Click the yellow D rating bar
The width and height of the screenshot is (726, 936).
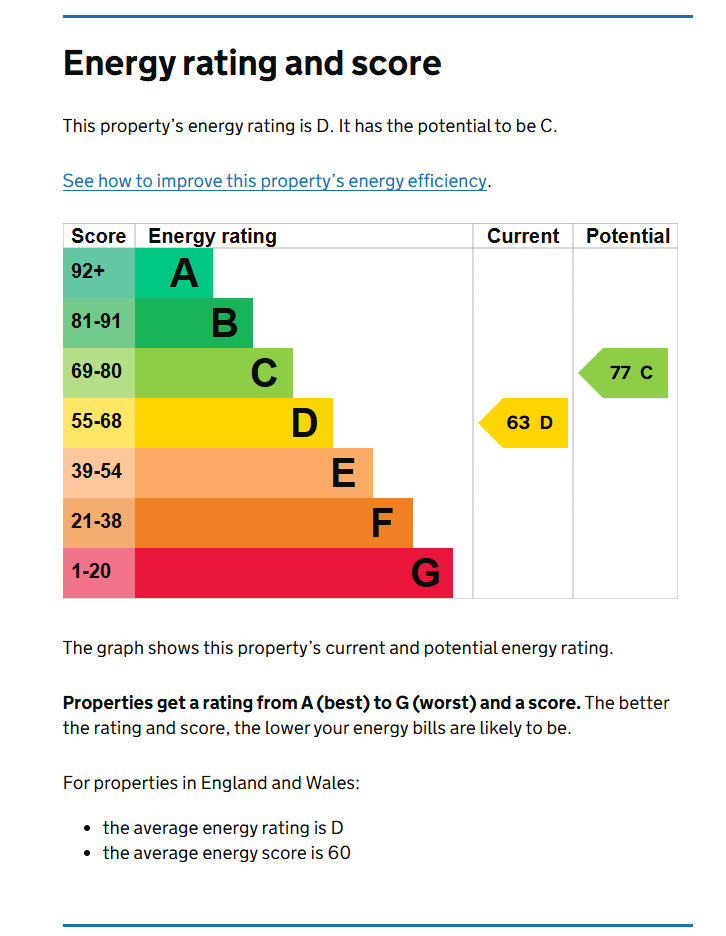click(x=234, y=423)
